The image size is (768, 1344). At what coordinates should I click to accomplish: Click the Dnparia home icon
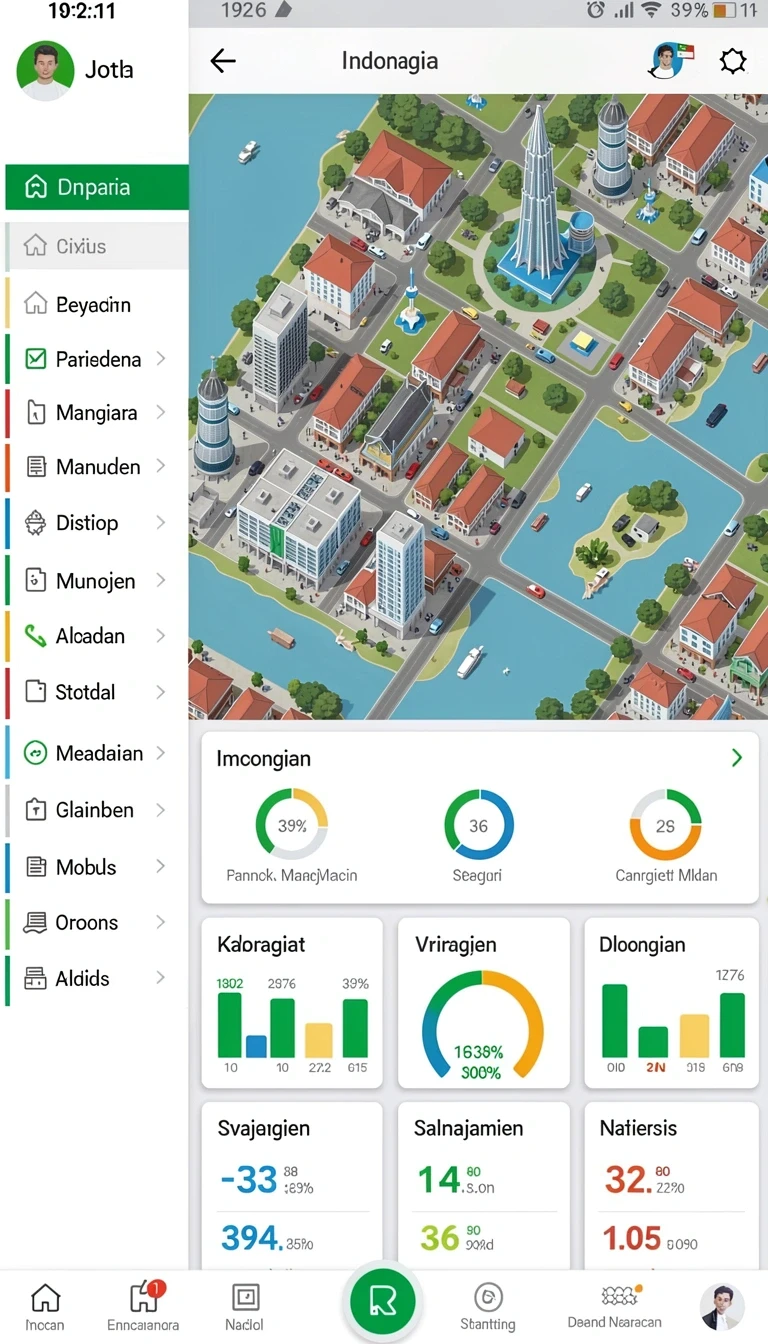[36, 187]
